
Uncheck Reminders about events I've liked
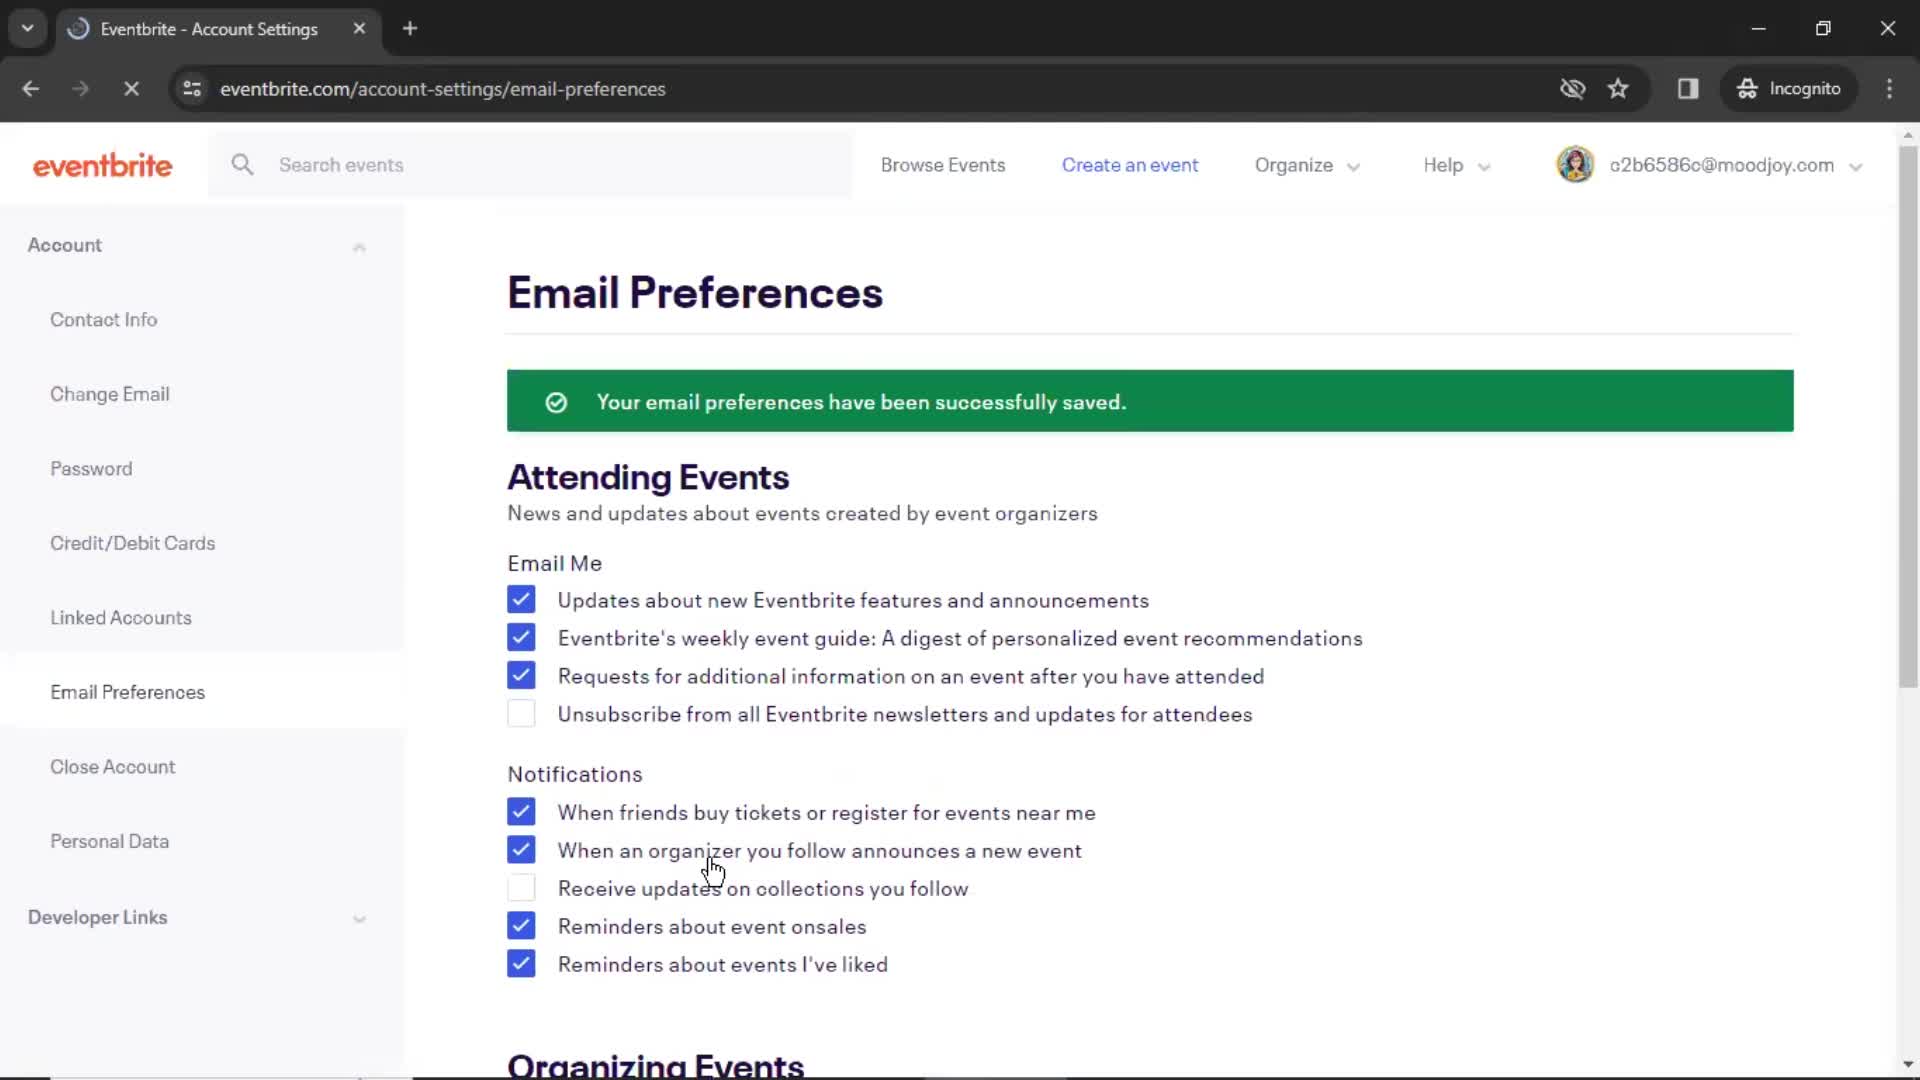521,964
